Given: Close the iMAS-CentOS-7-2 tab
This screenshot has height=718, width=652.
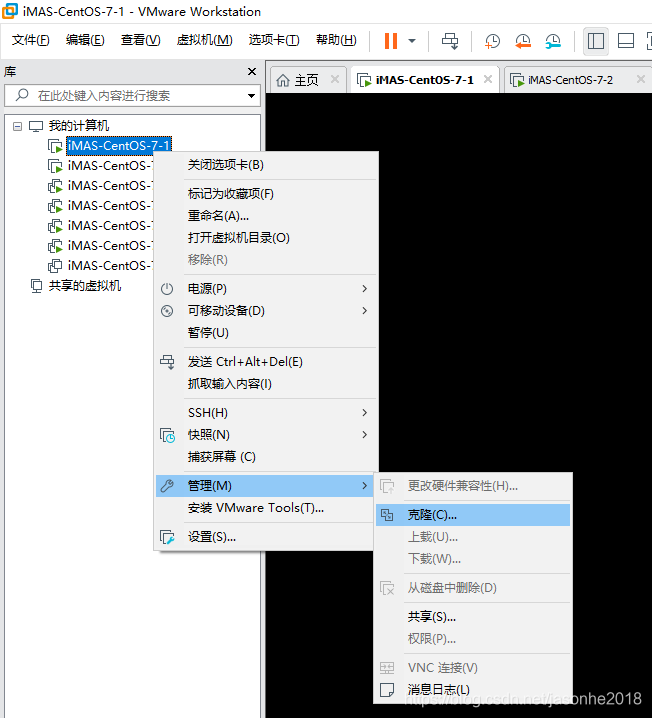Looking at the screenshot, I should tap(641, 79).
